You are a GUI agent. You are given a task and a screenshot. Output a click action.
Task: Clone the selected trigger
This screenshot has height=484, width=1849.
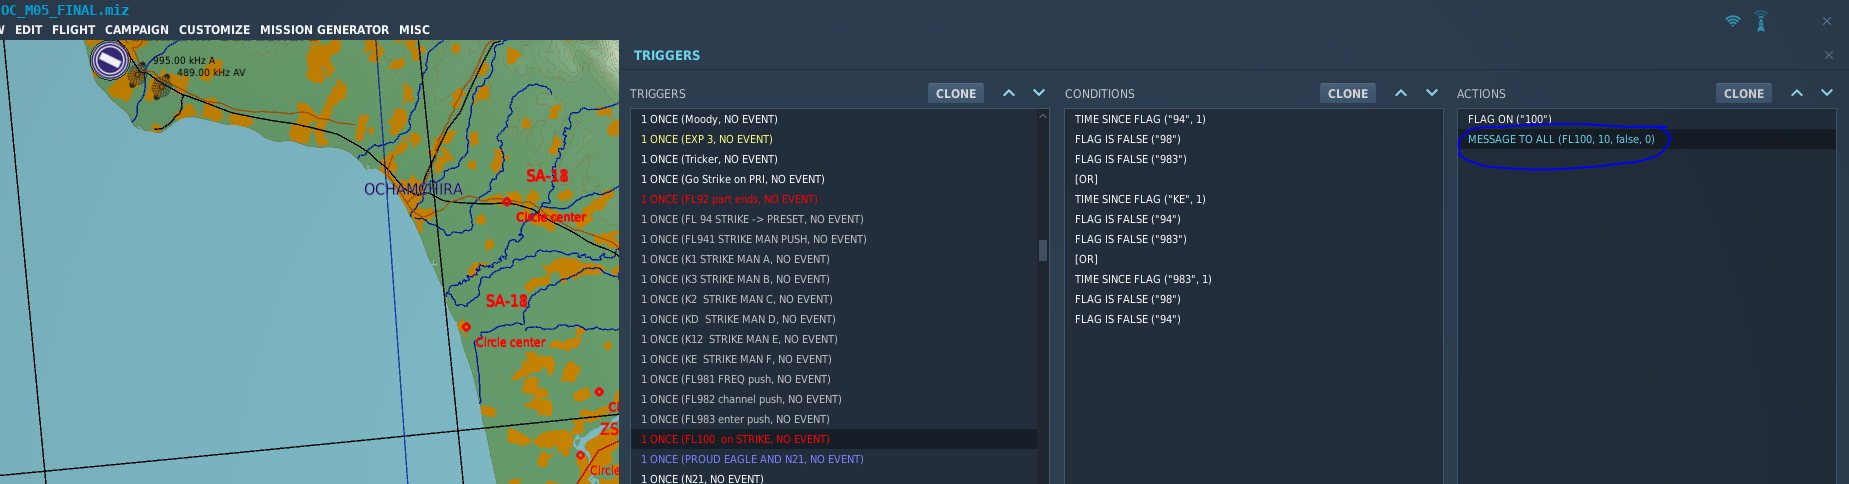point(956,93)
